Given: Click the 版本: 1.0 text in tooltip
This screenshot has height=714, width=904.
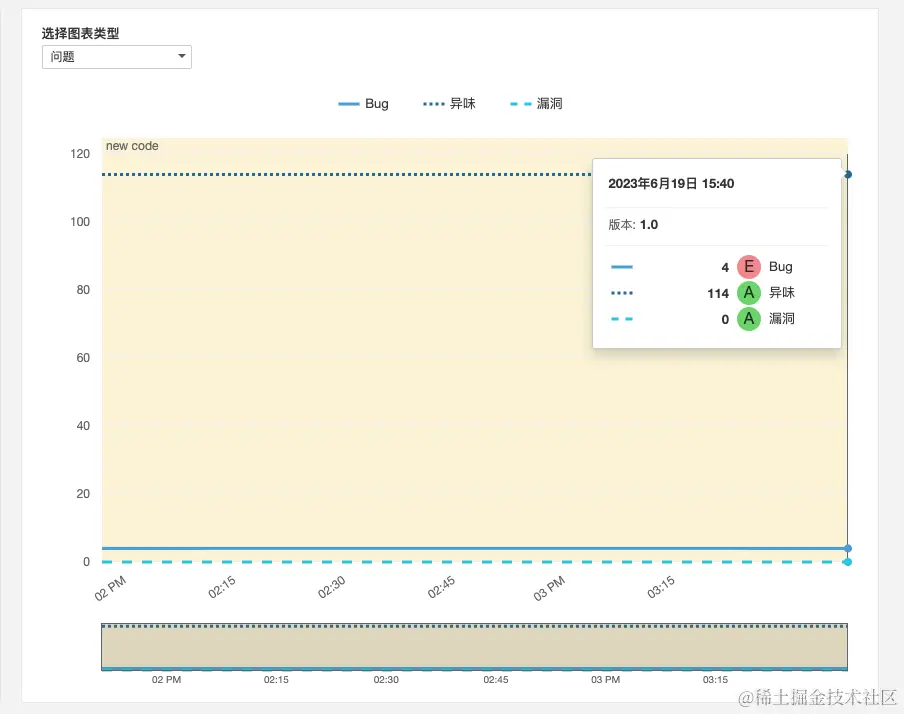Looking at the screenshot, I should coord(633,225).
